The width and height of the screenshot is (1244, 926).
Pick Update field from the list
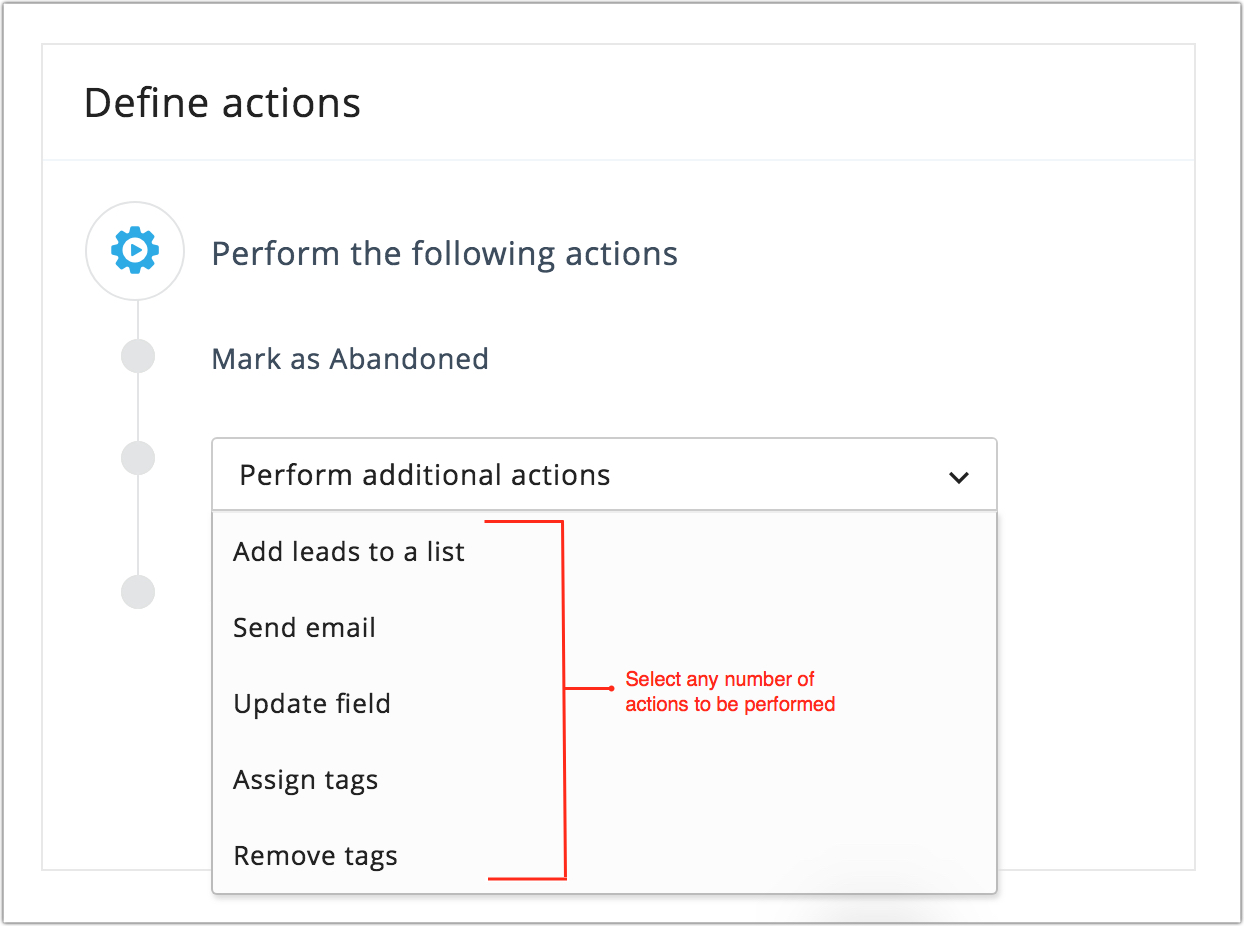[312, 704]
